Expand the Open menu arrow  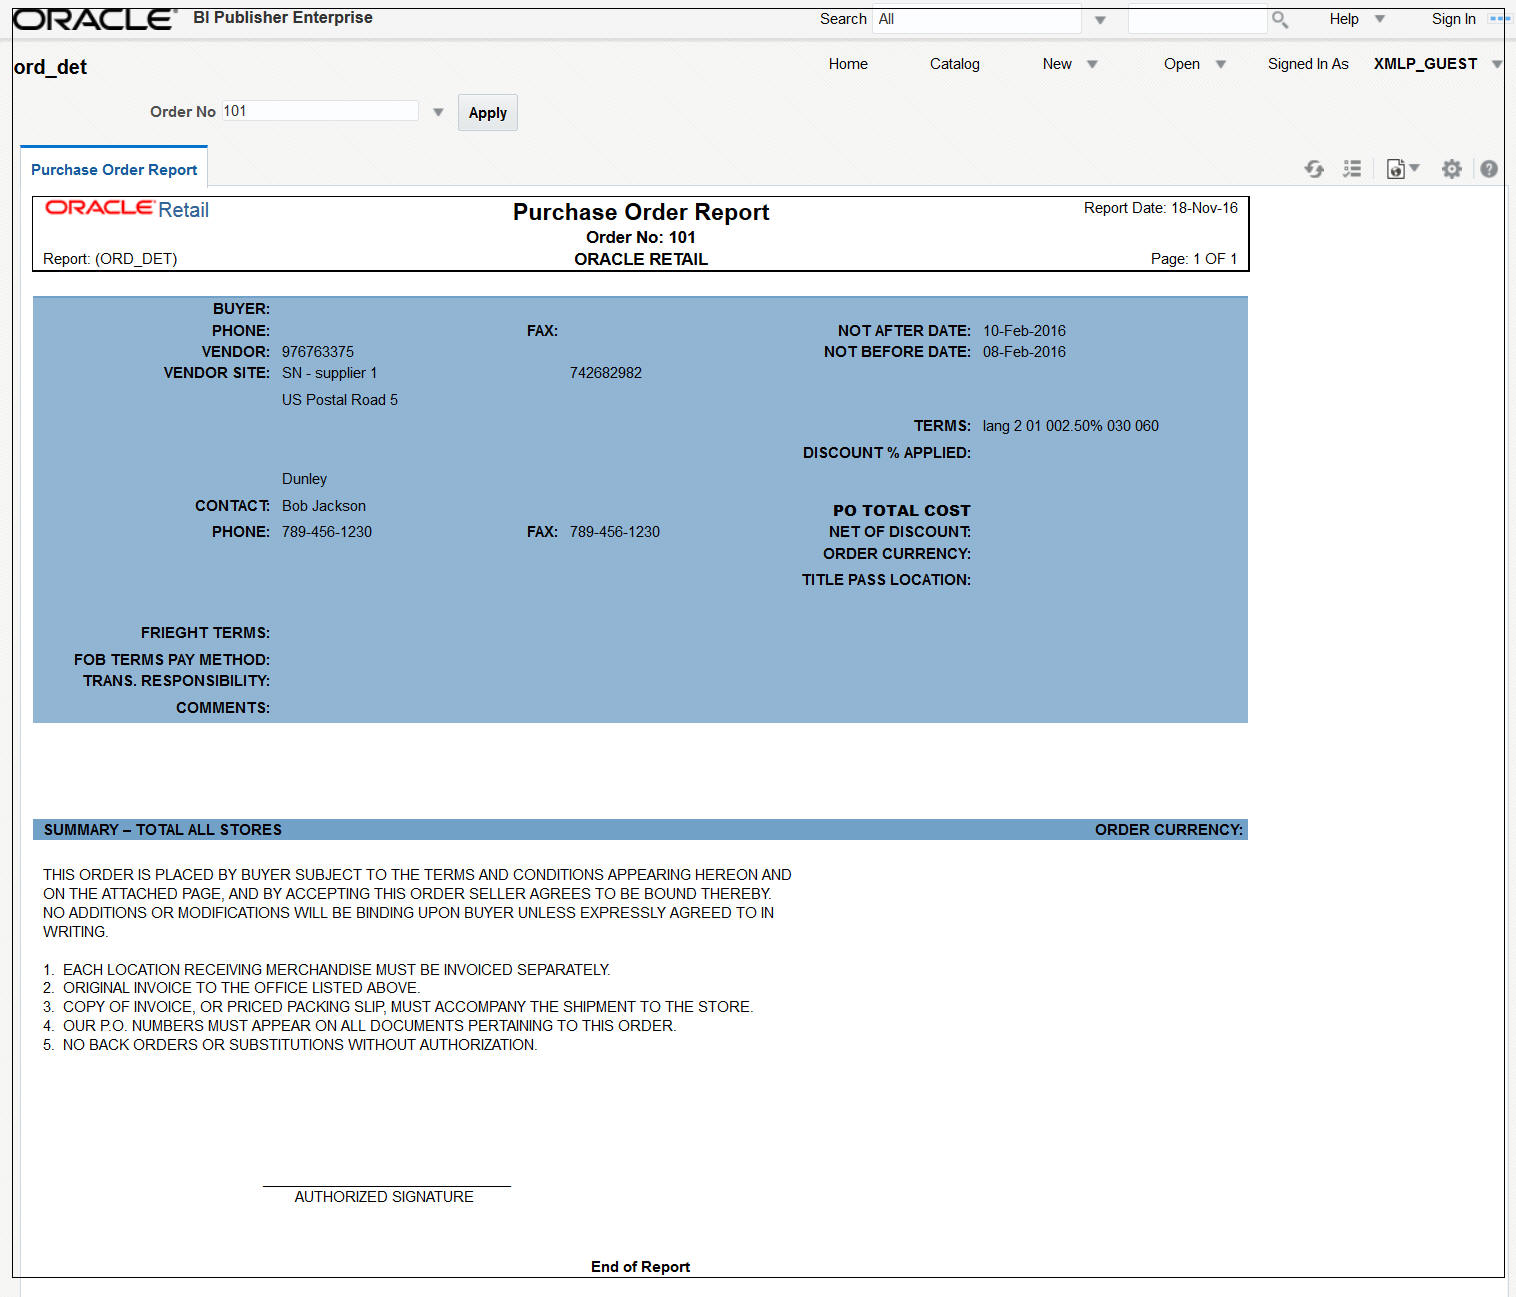coord(1220,64)
